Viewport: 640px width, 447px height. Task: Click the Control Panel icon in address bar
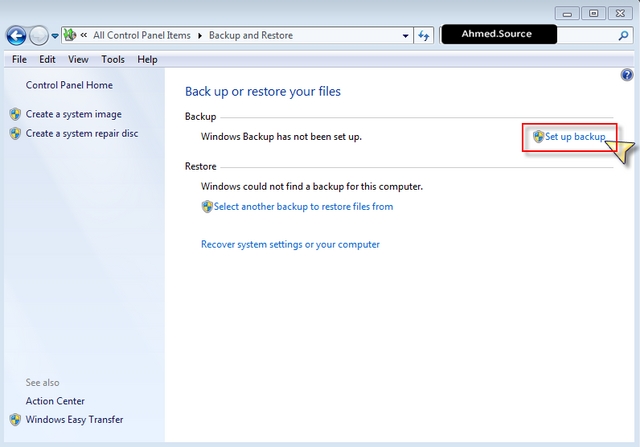coord(70,35)
